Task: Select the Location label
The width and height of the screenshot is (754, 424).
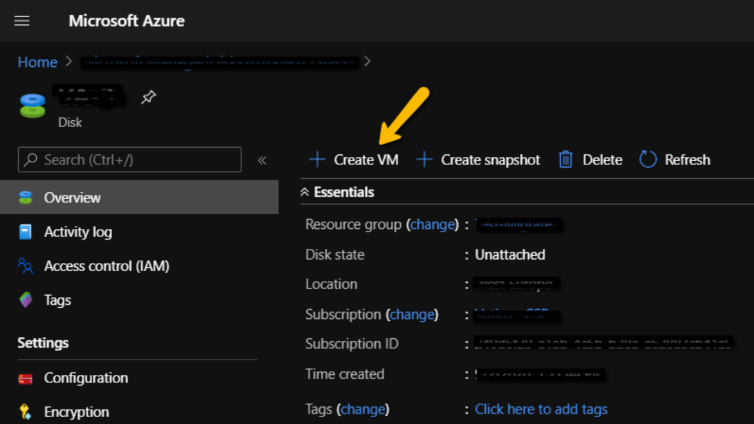Action: tap(331, 284)
